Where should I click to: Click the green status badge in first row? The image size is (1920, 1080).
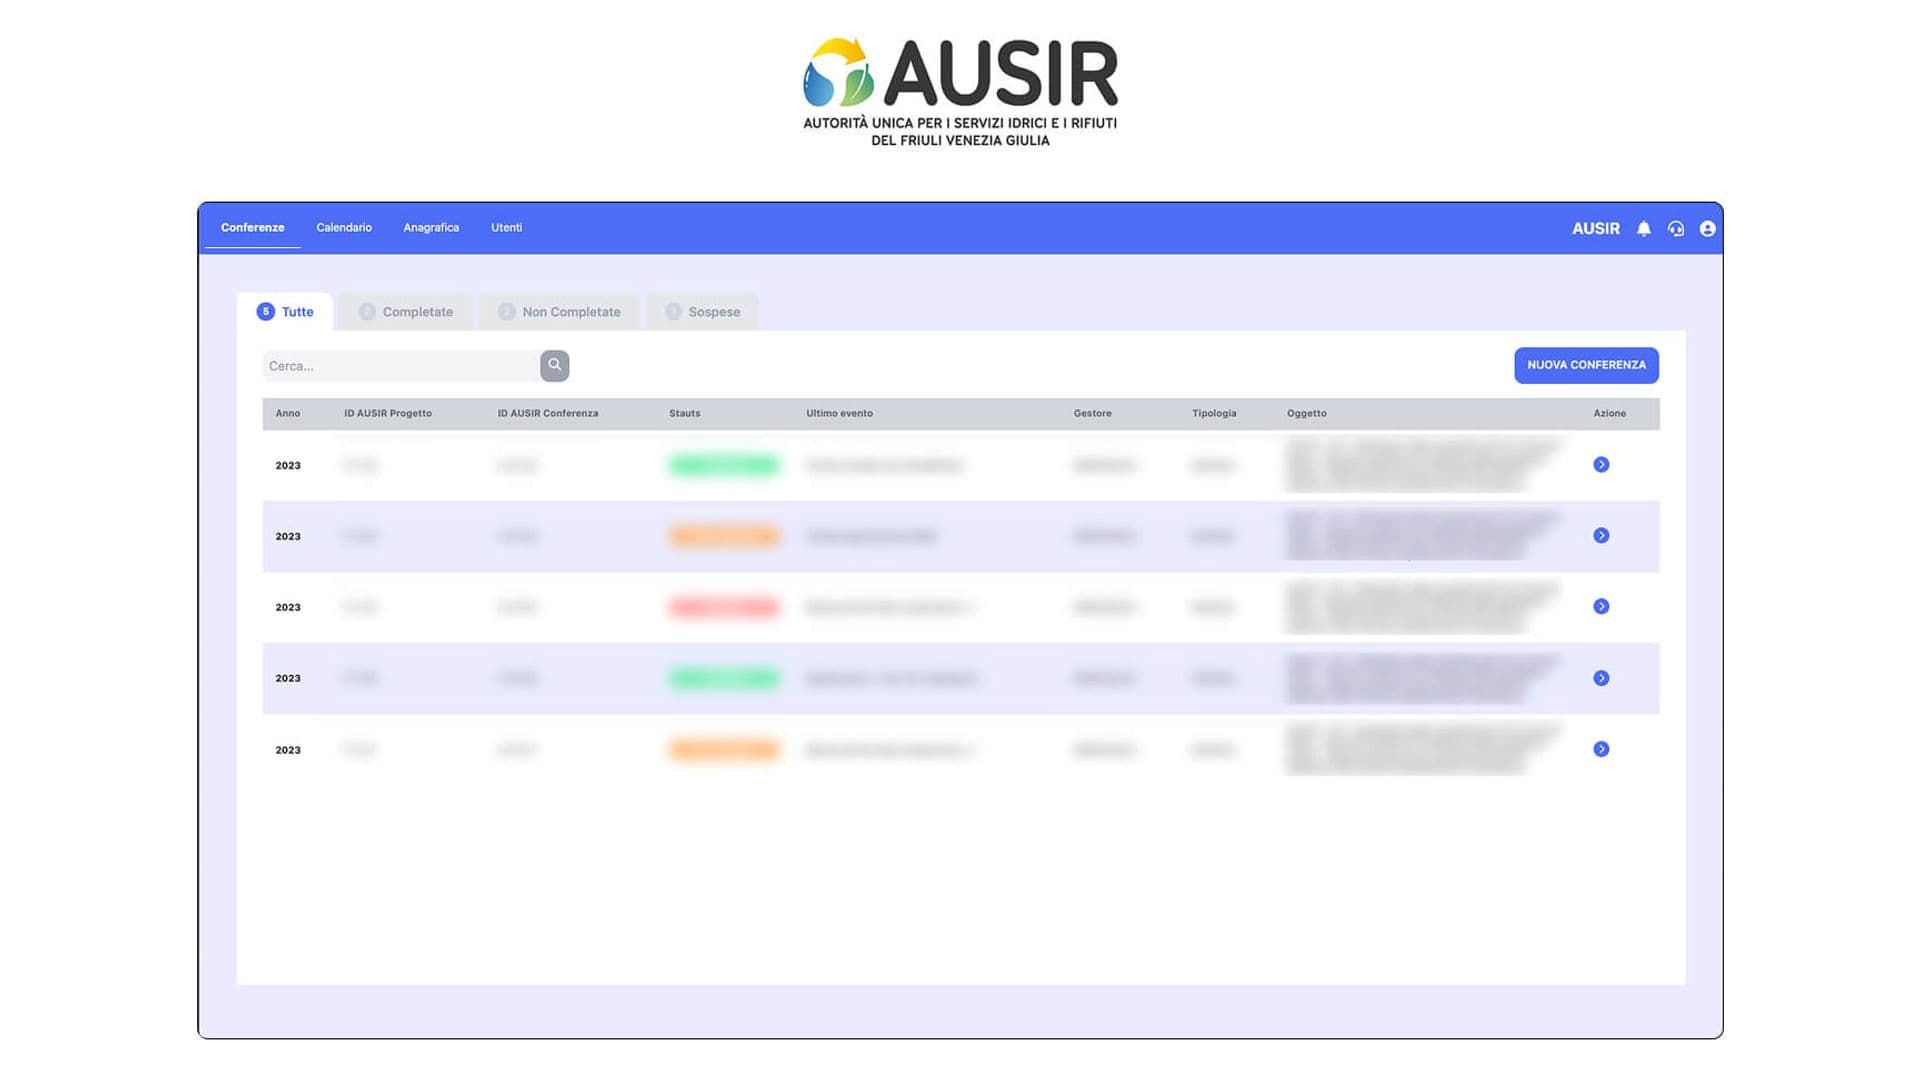[x=724, y=465]
